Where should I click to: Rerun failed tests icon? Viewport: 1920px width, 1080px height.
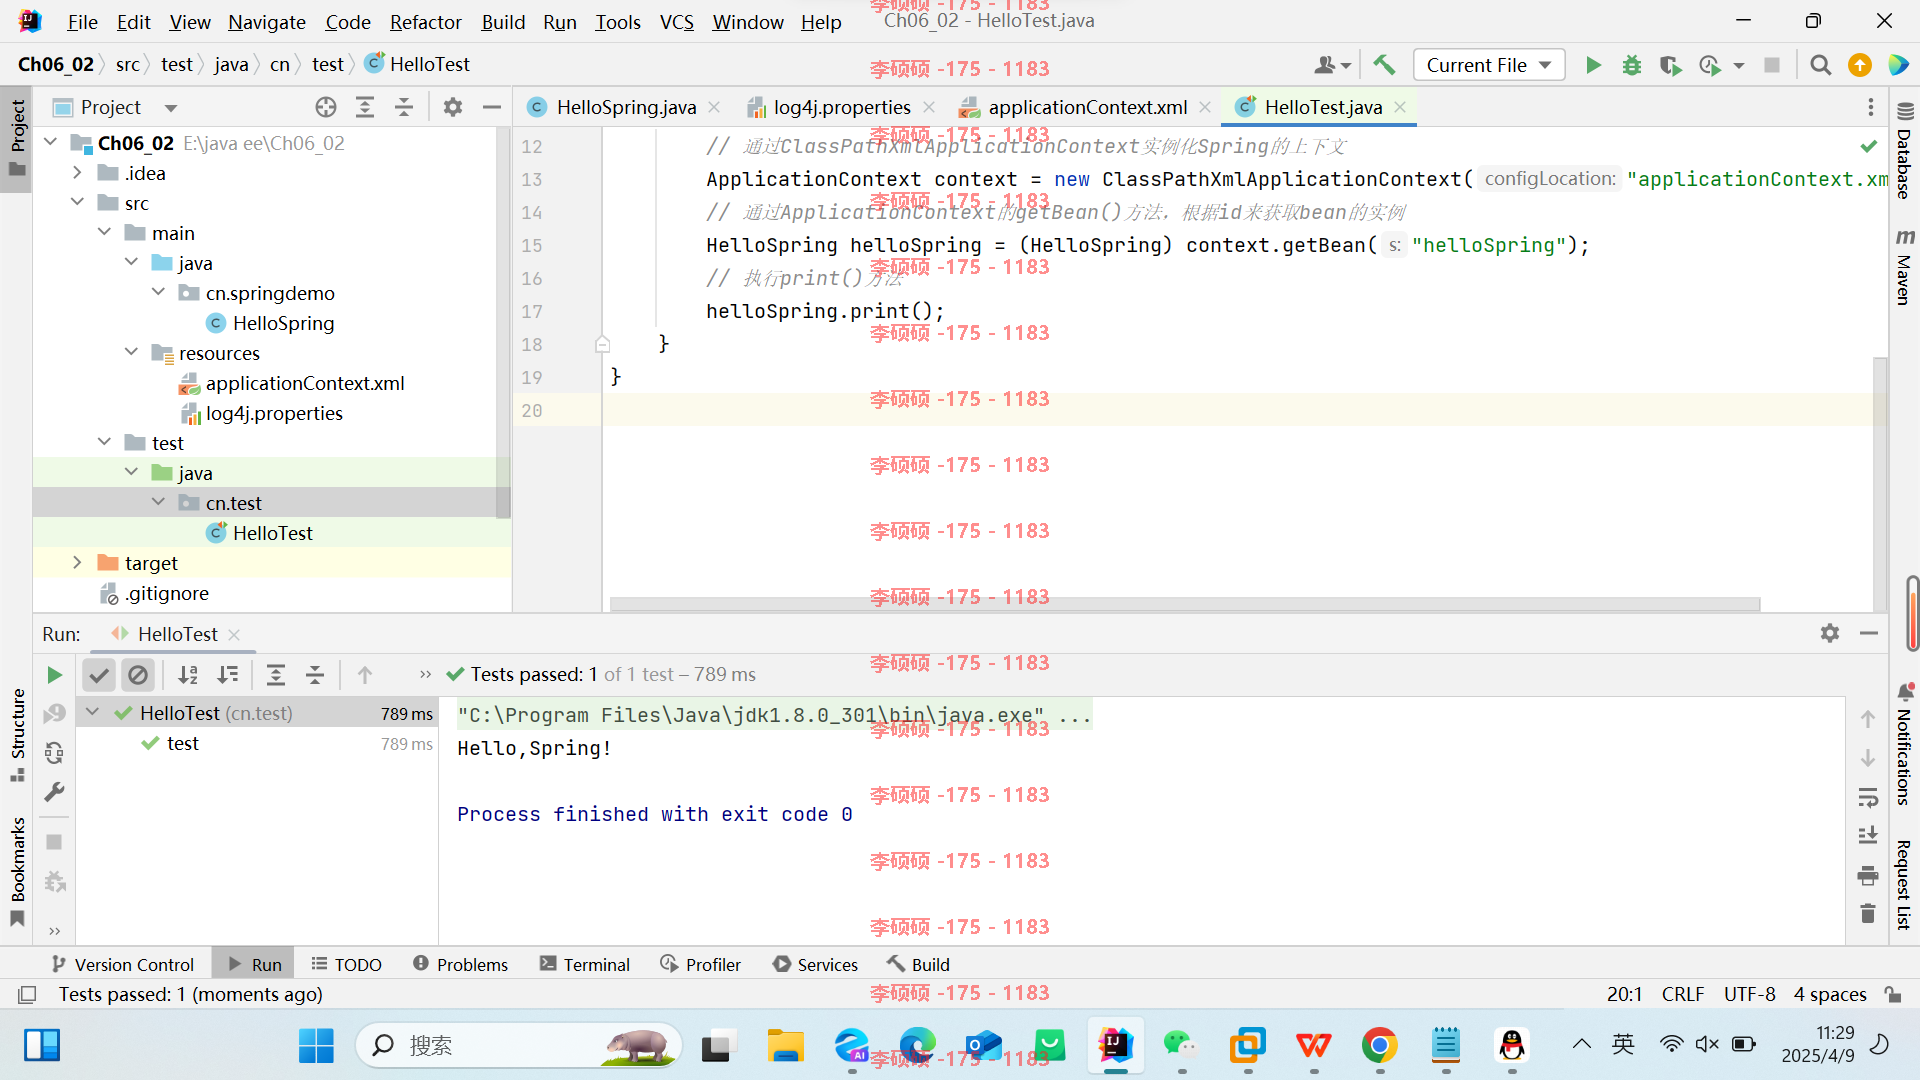pos(54,713)
